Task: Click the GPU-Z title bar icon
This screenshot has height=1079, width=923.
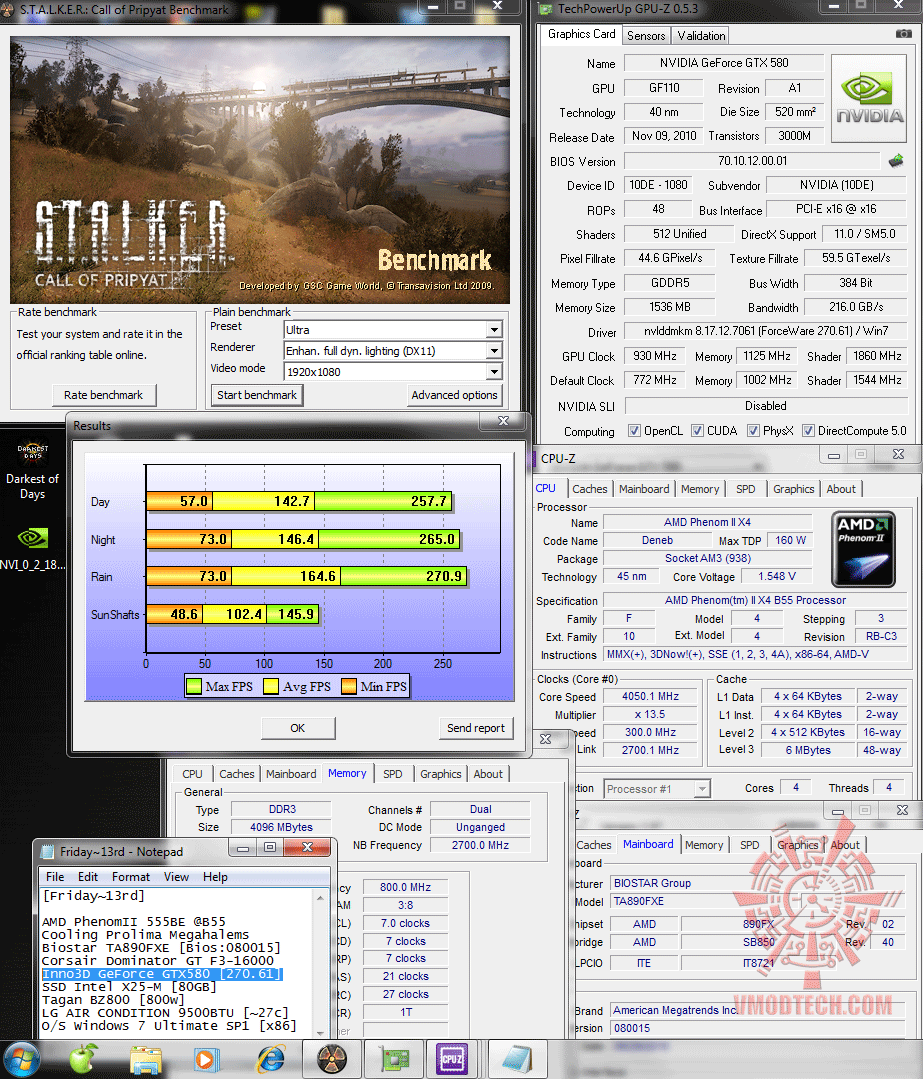Action: point(547,9)
